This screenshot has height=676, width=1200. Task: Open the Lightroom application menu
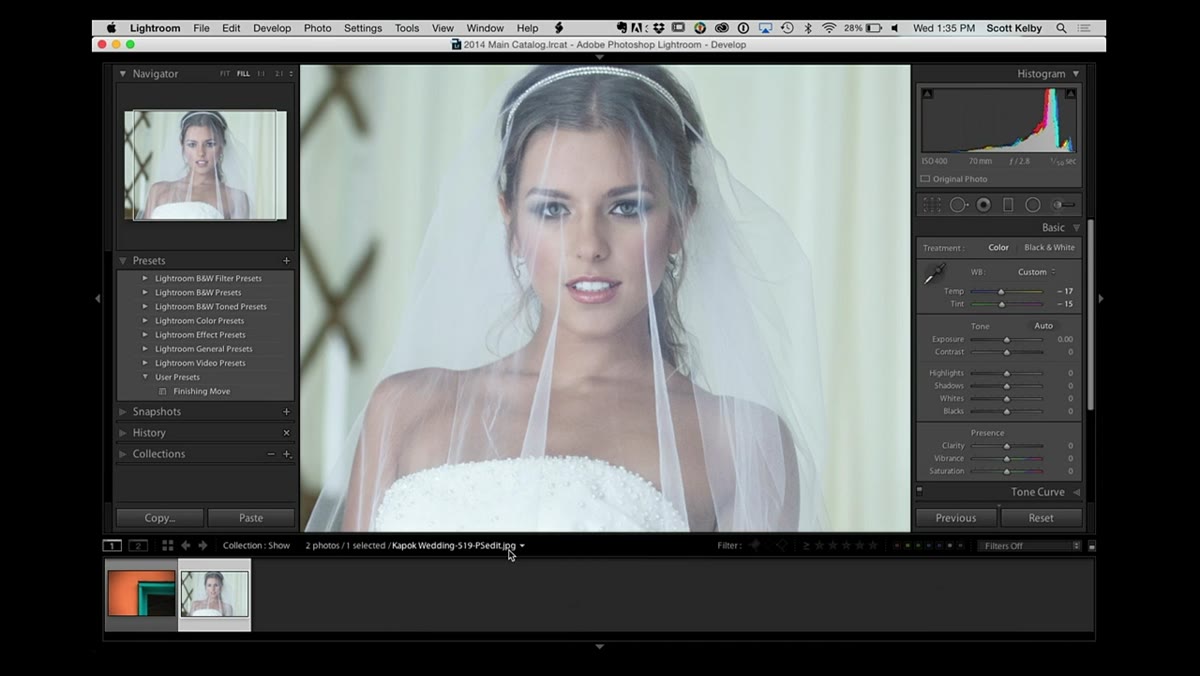(x=155, y=28)
